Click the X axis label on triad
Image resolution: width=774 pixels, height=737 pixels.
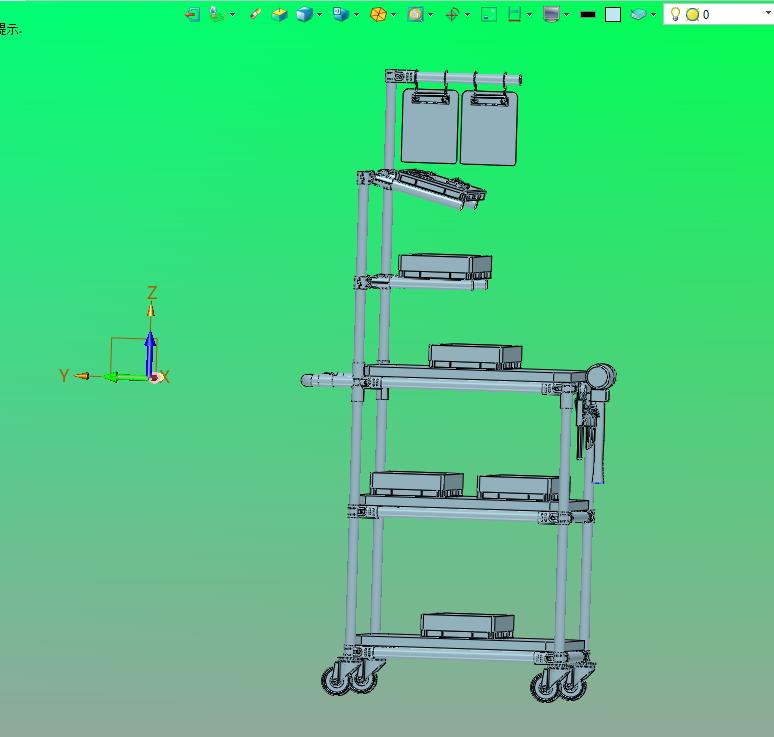coord(165,377)
